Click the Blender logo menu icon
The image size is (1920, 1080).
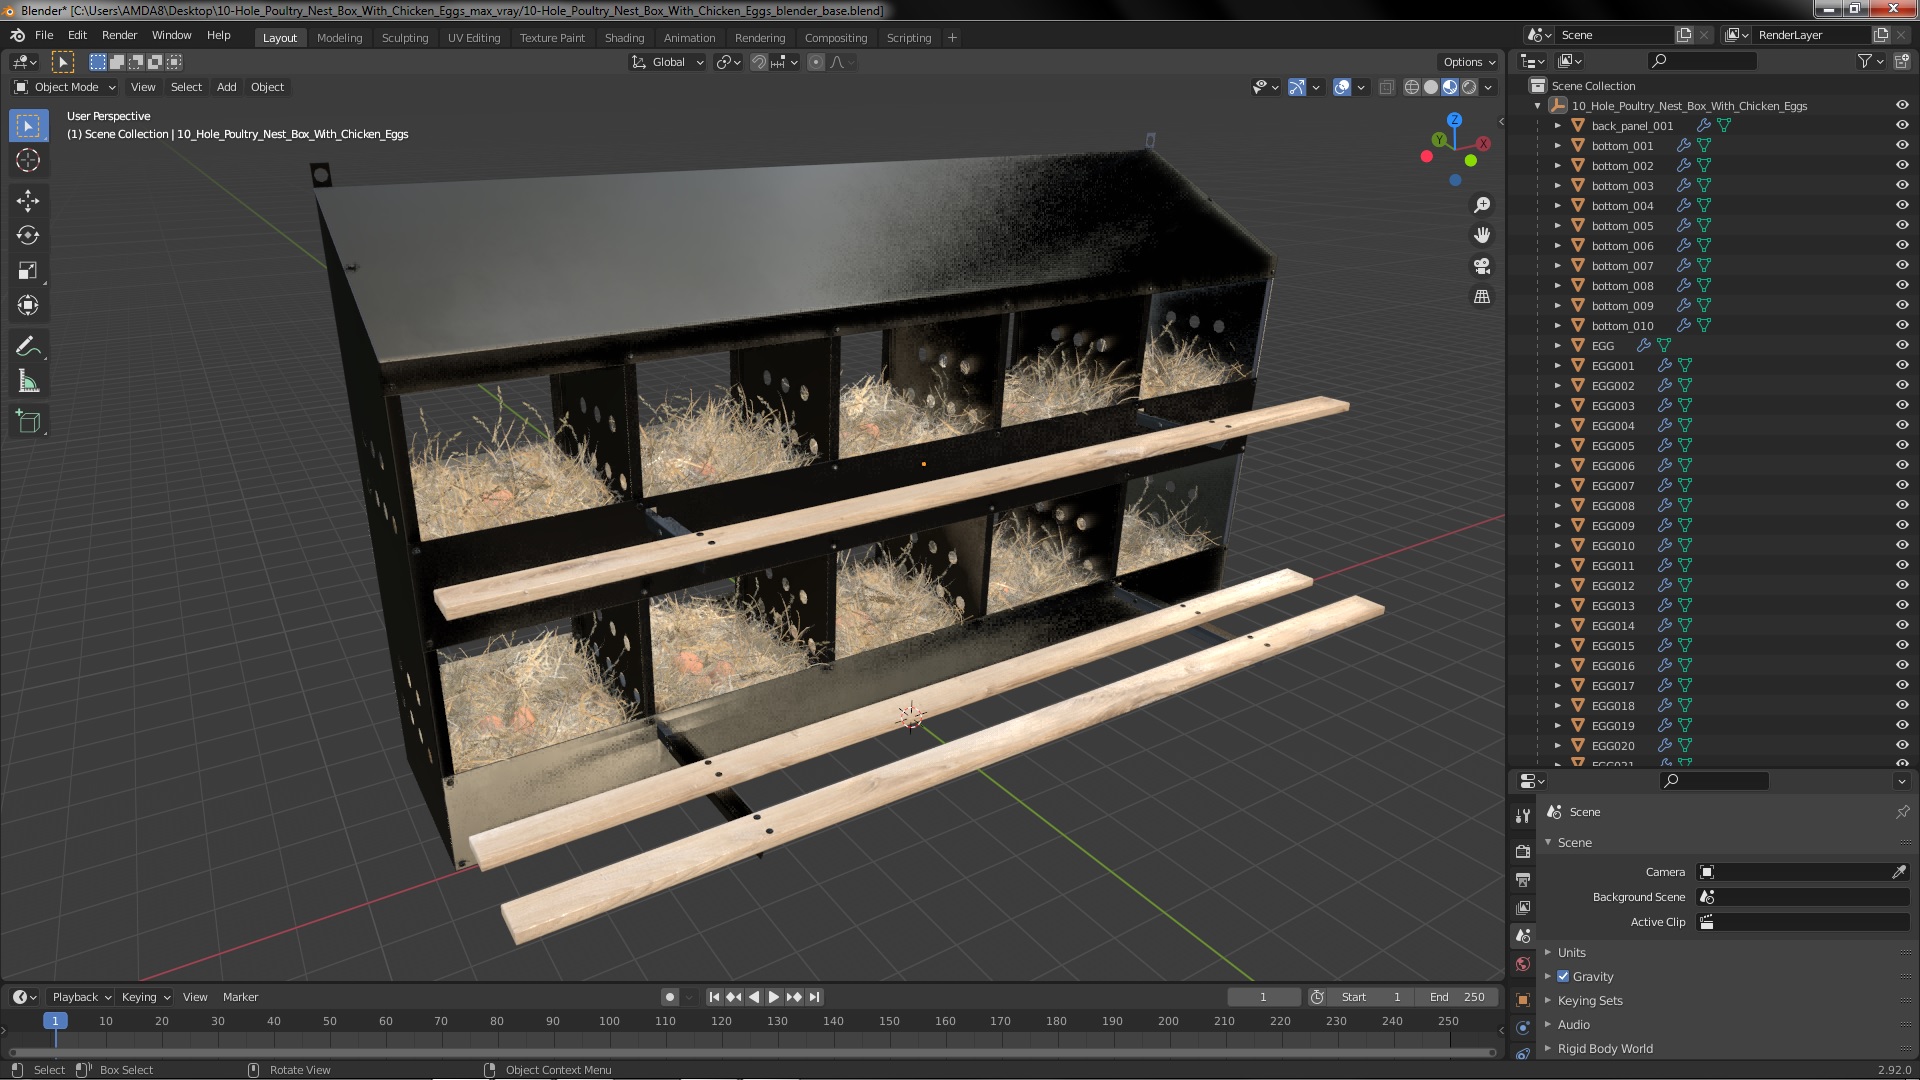tap(18, 35)
